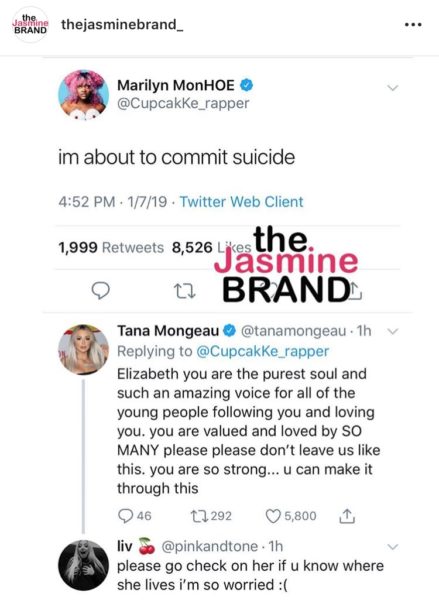439x600 pixels.
Task: Open thejasminebrand profile picture logo
Action: (30, 24)
